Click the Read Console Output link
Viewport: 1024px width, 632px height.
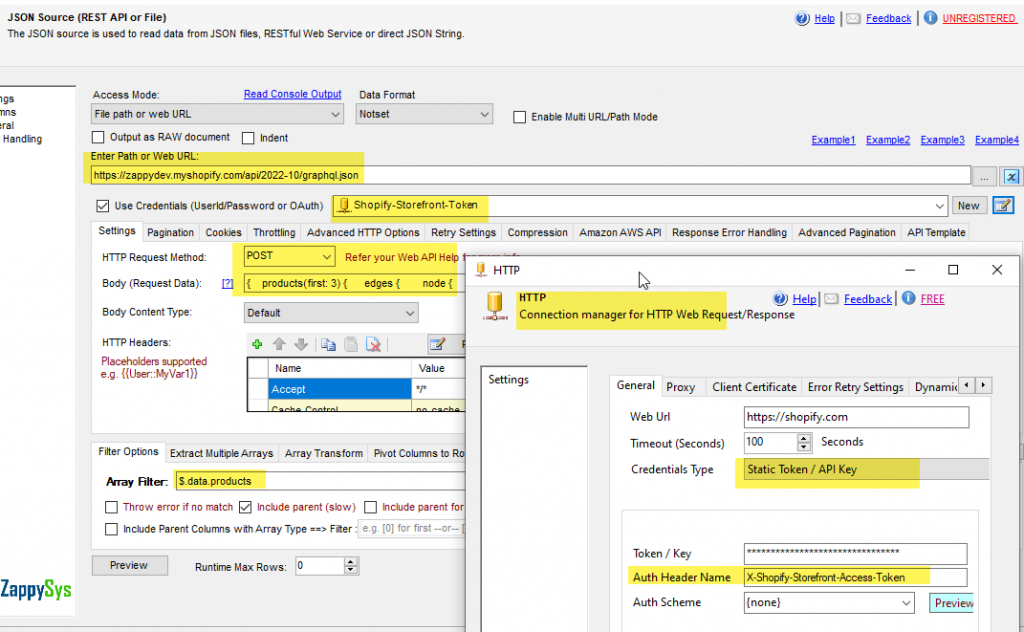coord(293,94)
